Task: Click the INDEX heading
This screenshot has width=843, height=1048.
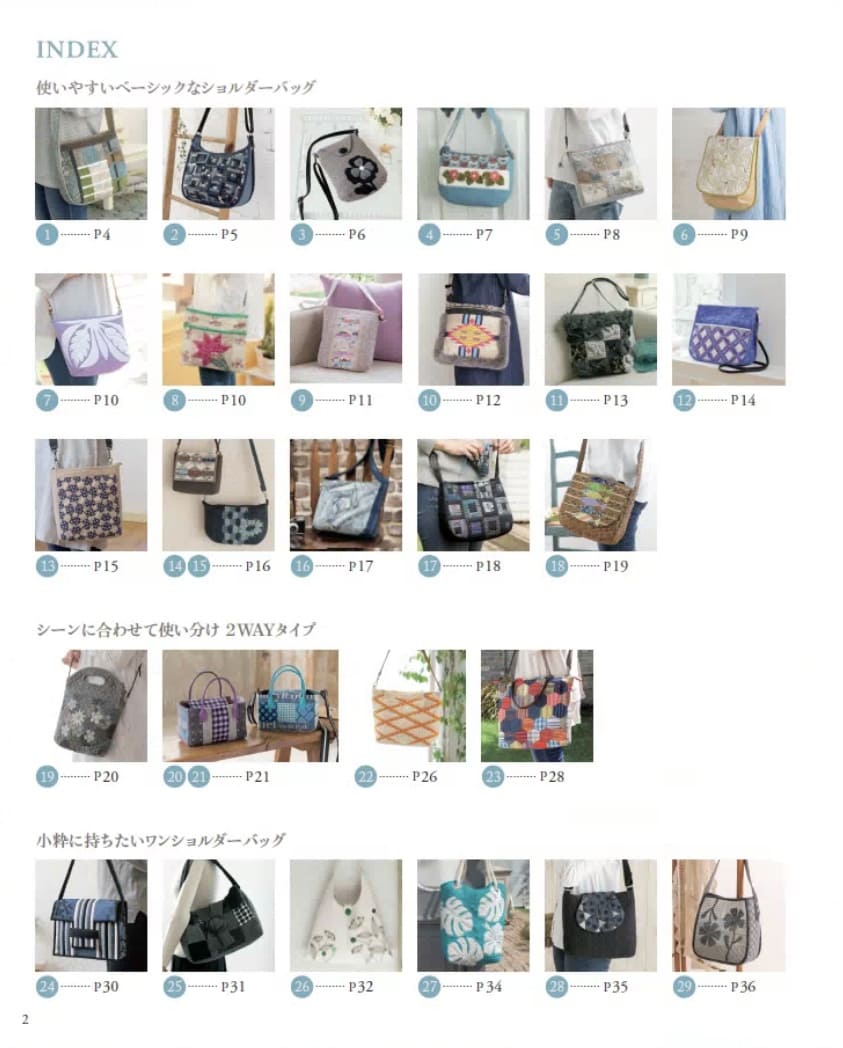Action: click(x=77, y=49)
